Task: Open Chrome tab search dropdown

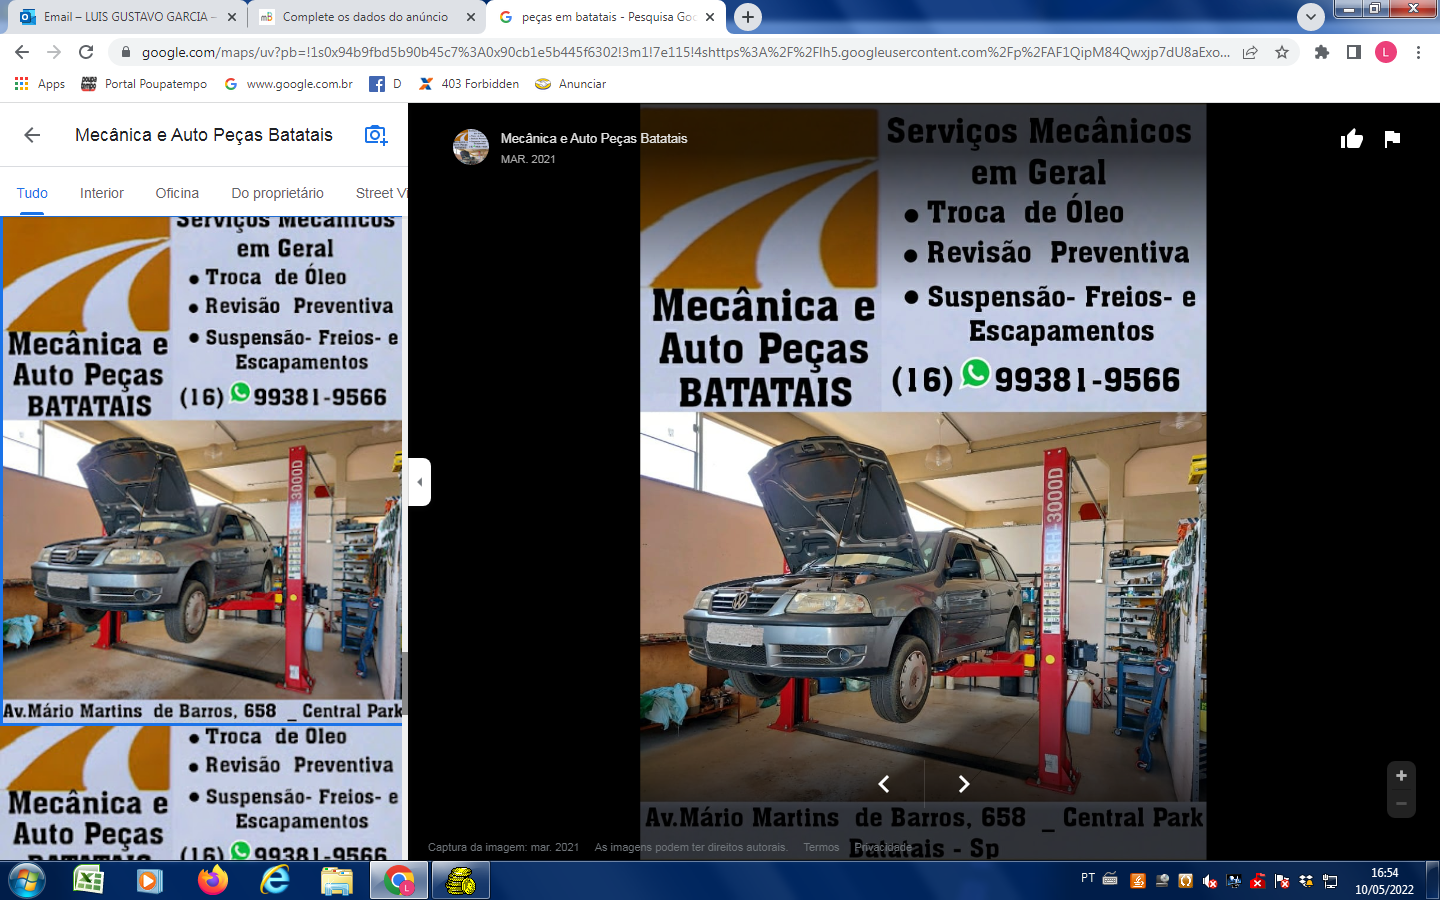Action: (x=1310, y=17)
